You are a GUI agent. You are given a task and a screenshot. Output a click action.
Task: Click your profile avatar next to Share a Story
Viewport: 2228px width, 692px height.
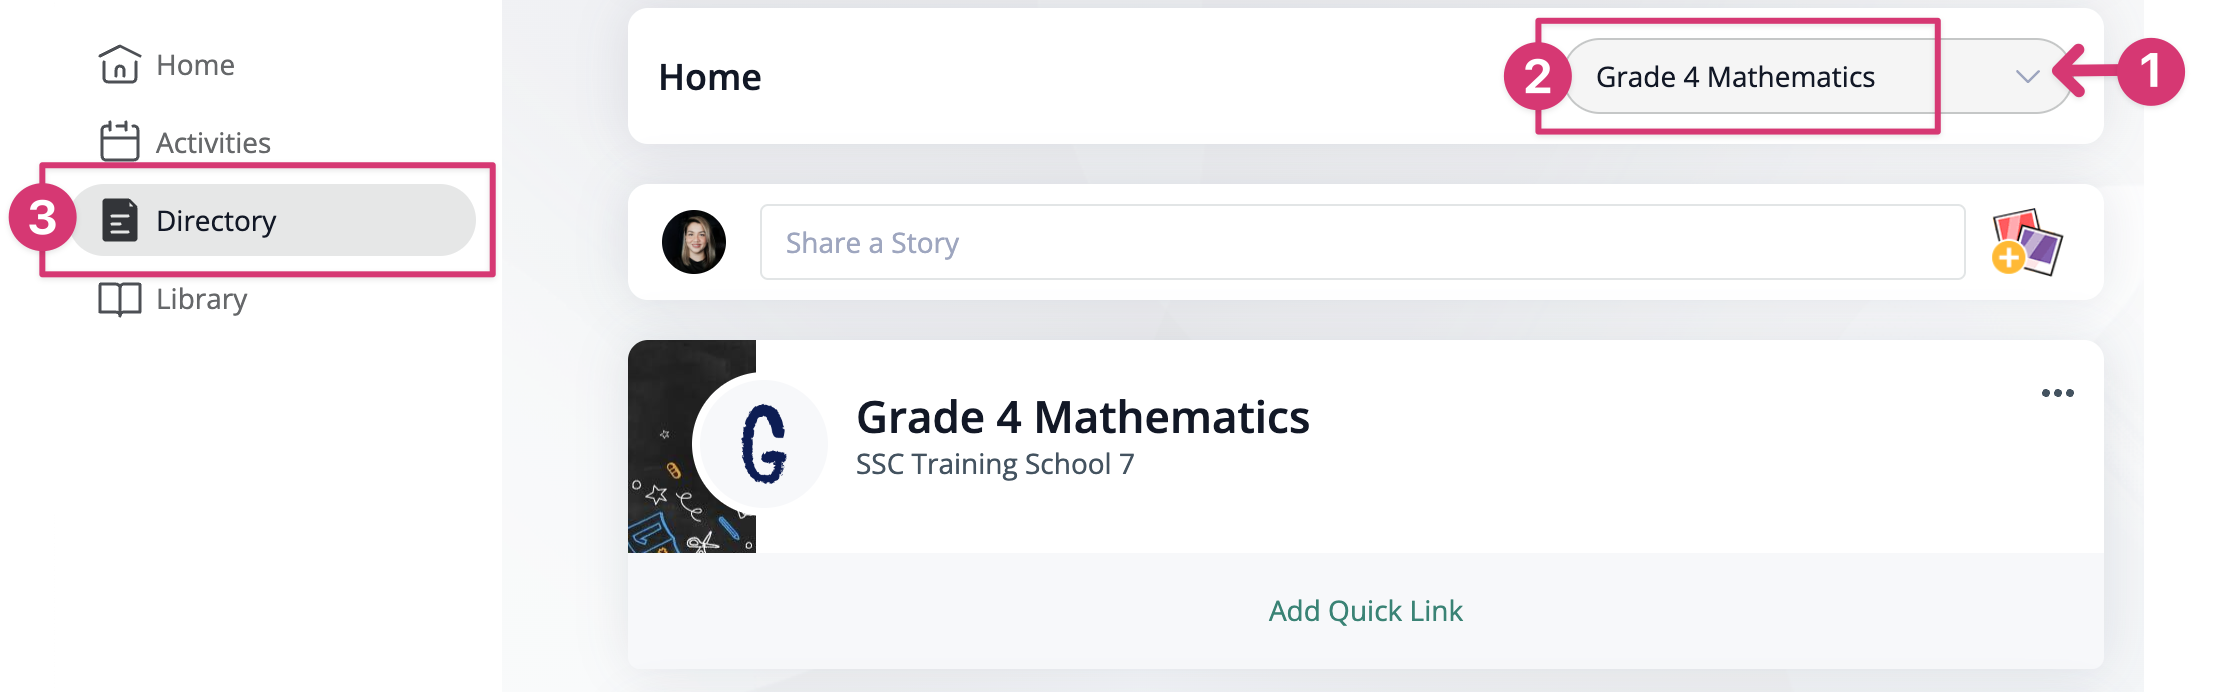point(692,242)
